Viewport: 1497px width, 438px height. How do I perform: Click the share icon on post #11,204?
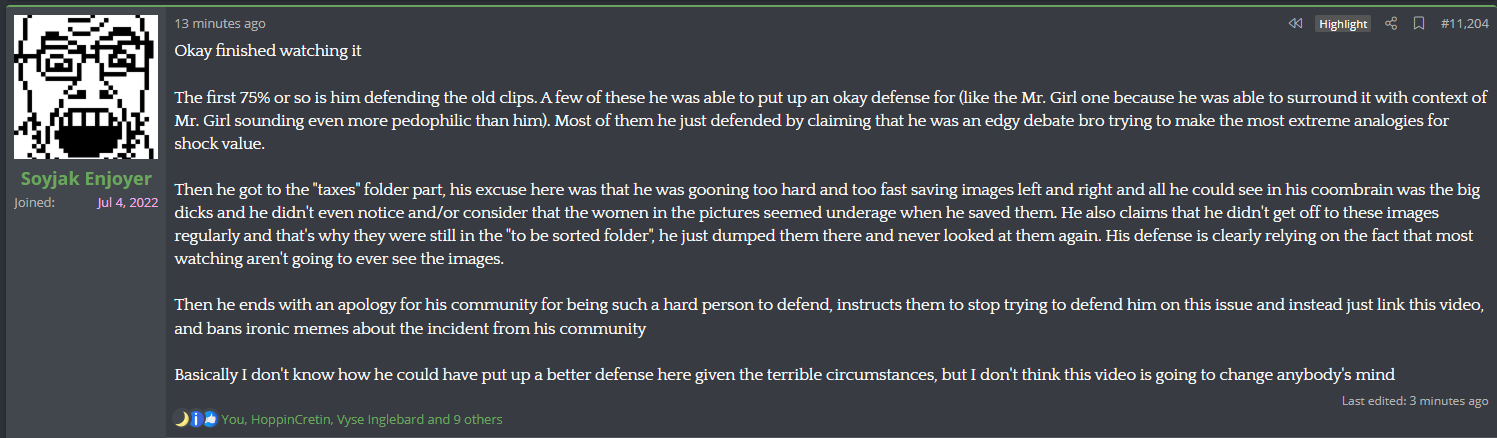coord(1391,23)
